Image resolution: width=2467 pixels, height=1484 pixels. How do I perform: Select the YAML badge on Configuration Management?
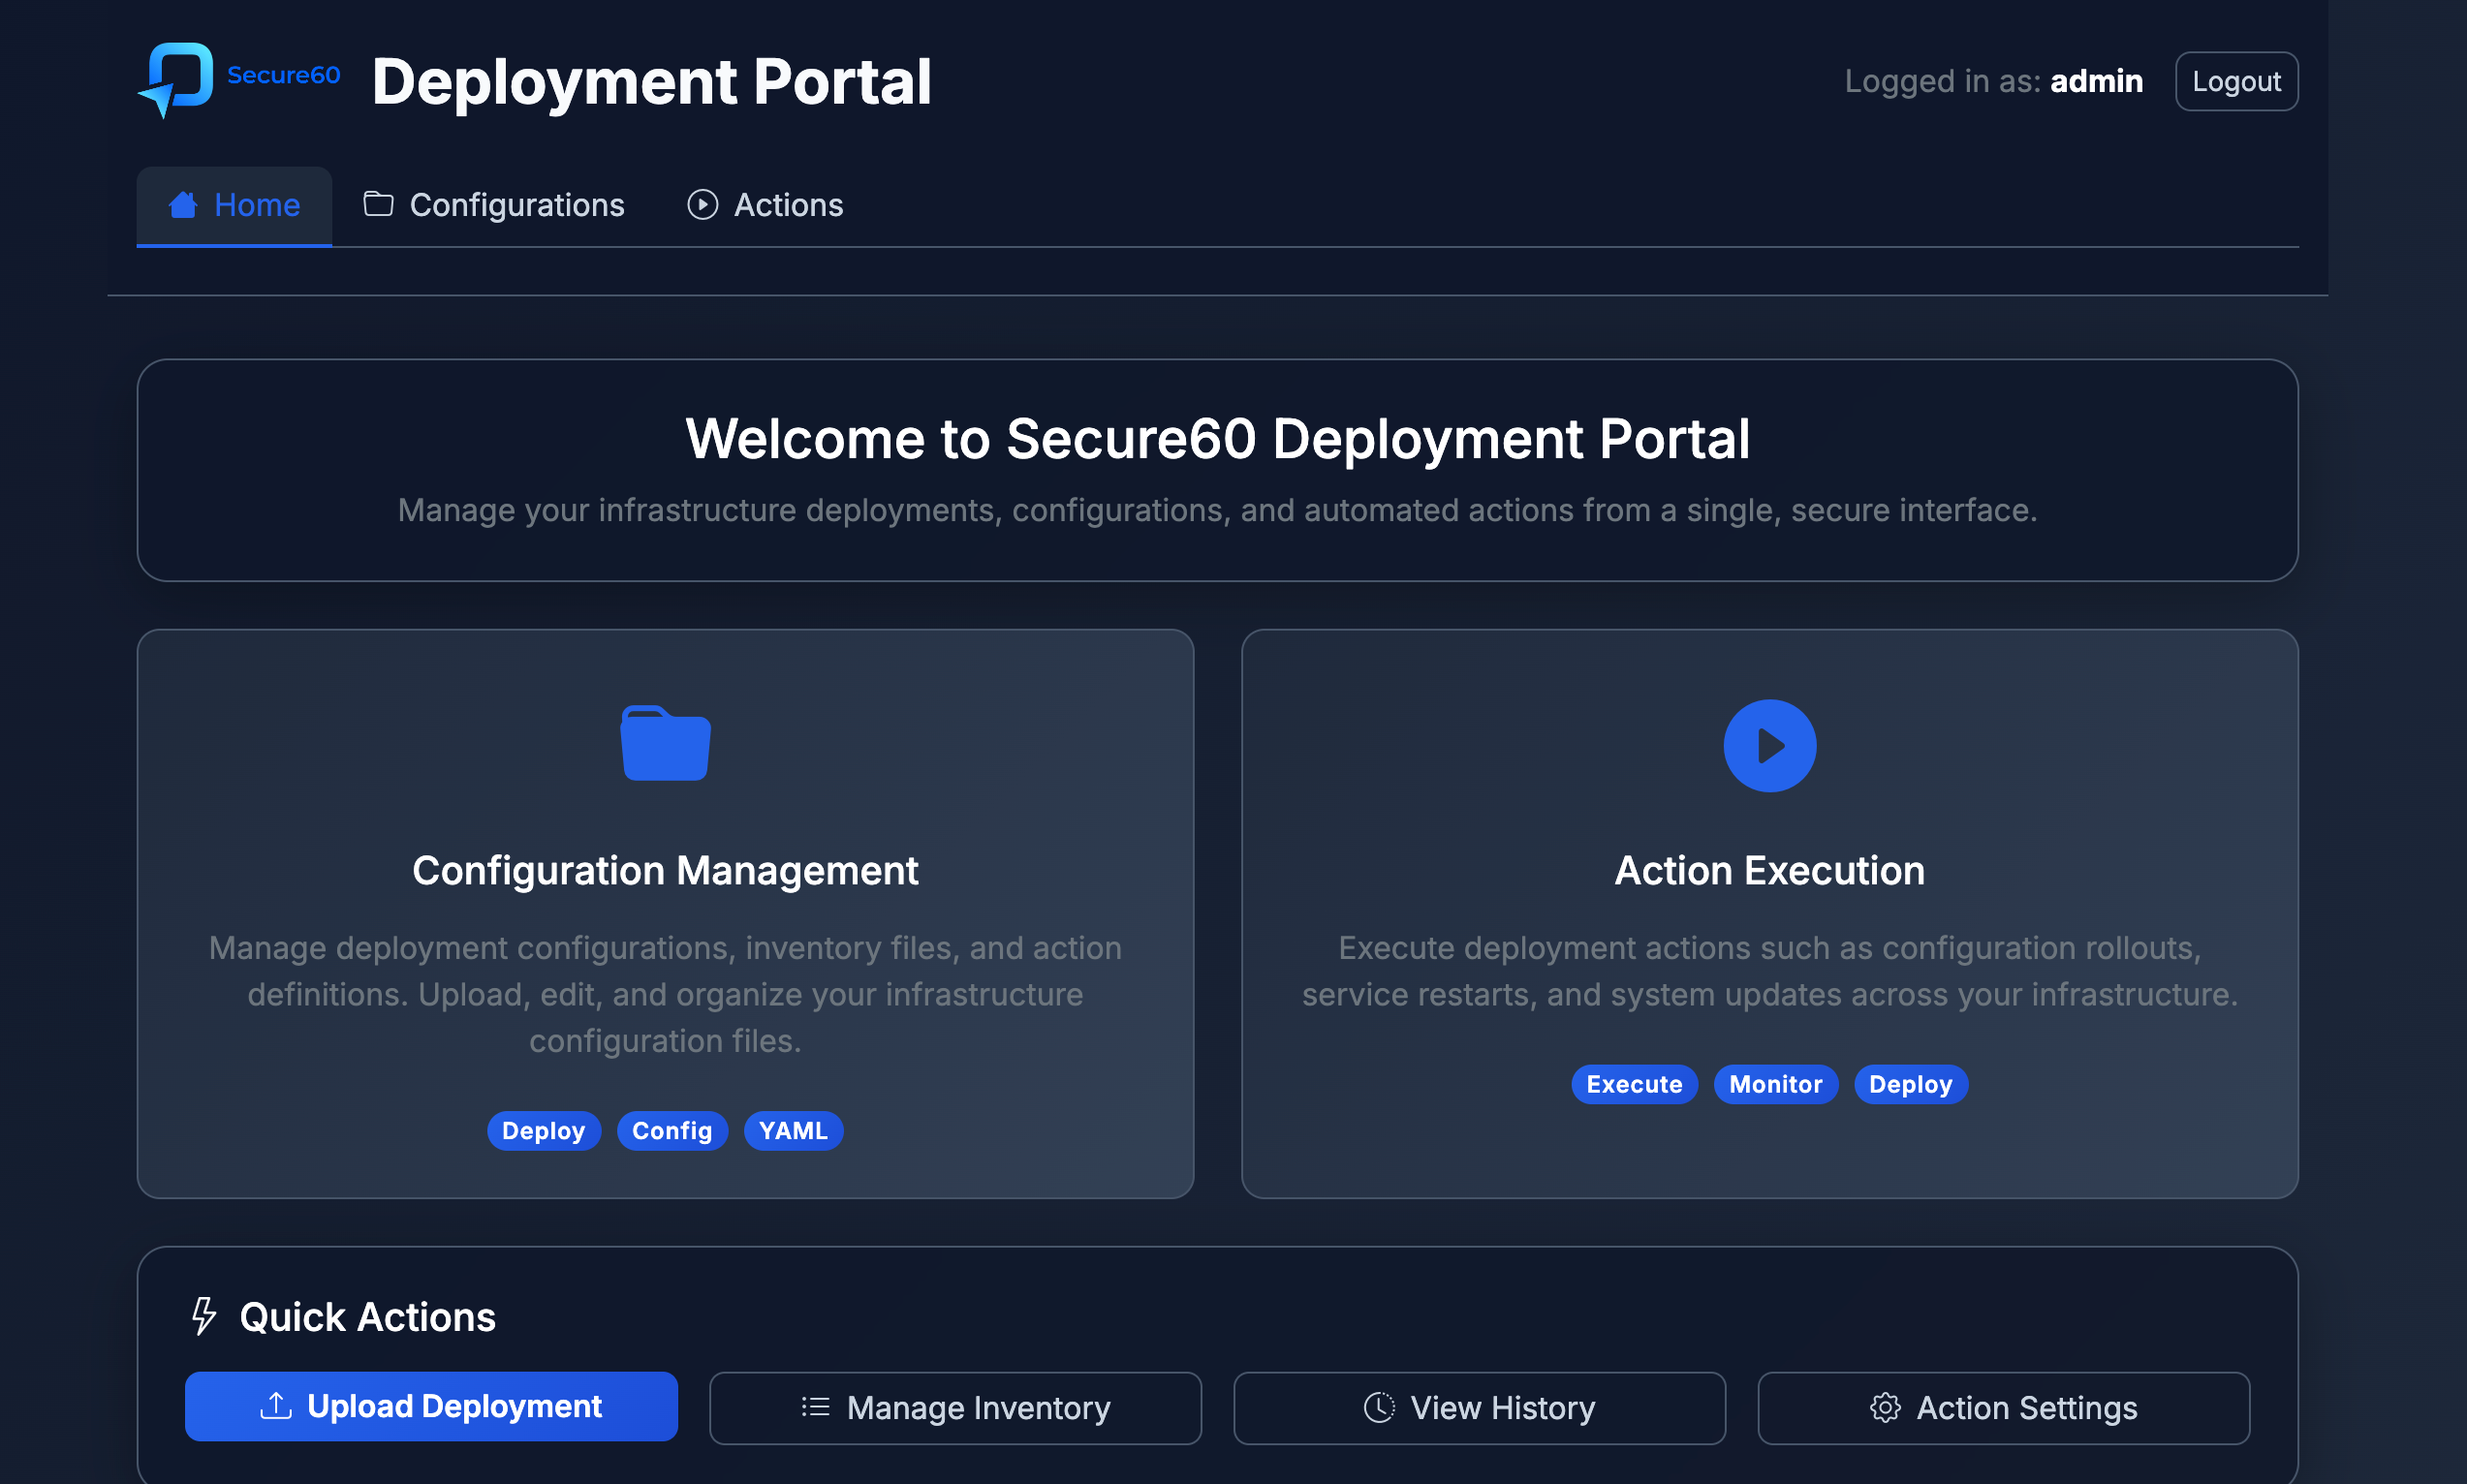(x=793, y=1130)
